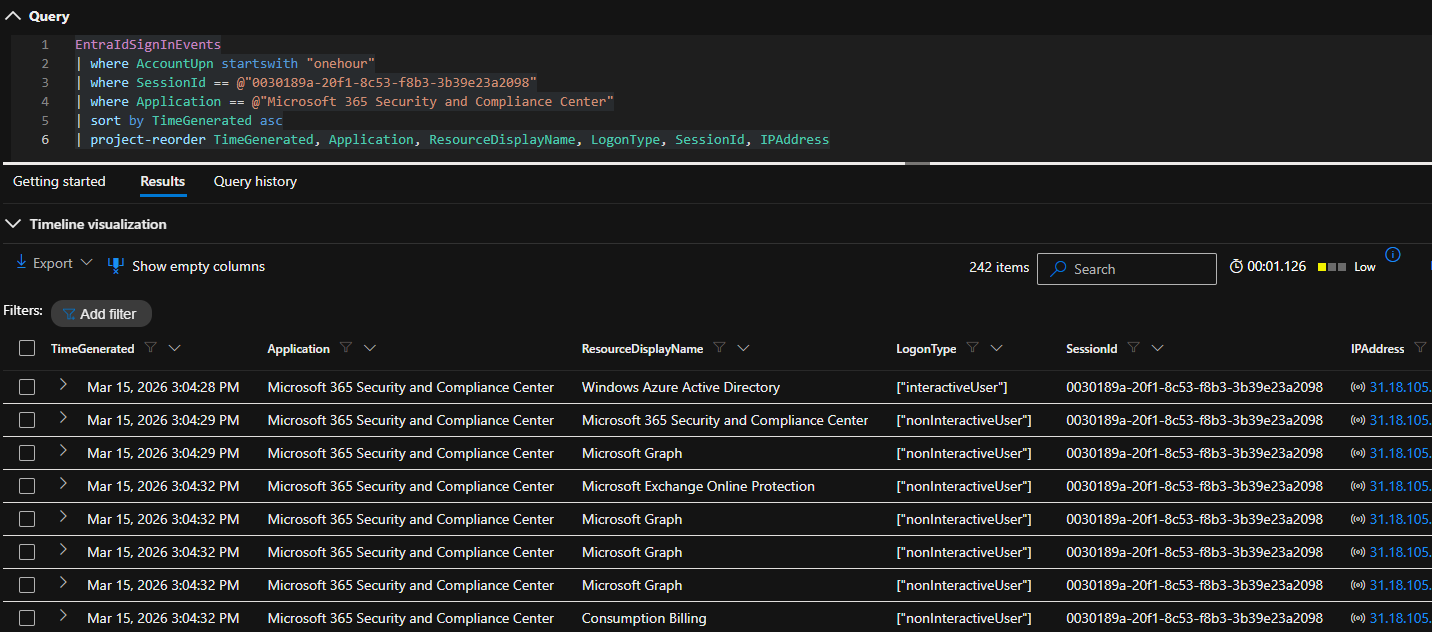Click the signal icon beside the first IP address

click(1359, 387)
